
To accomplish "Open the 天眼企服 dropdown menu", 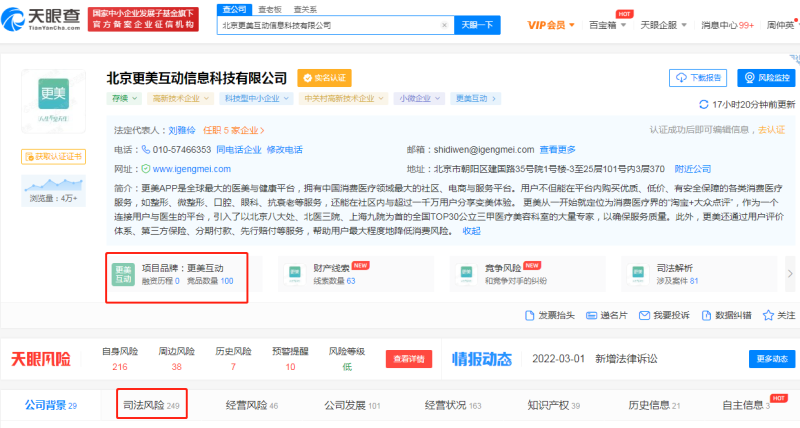I will [663, 25].
